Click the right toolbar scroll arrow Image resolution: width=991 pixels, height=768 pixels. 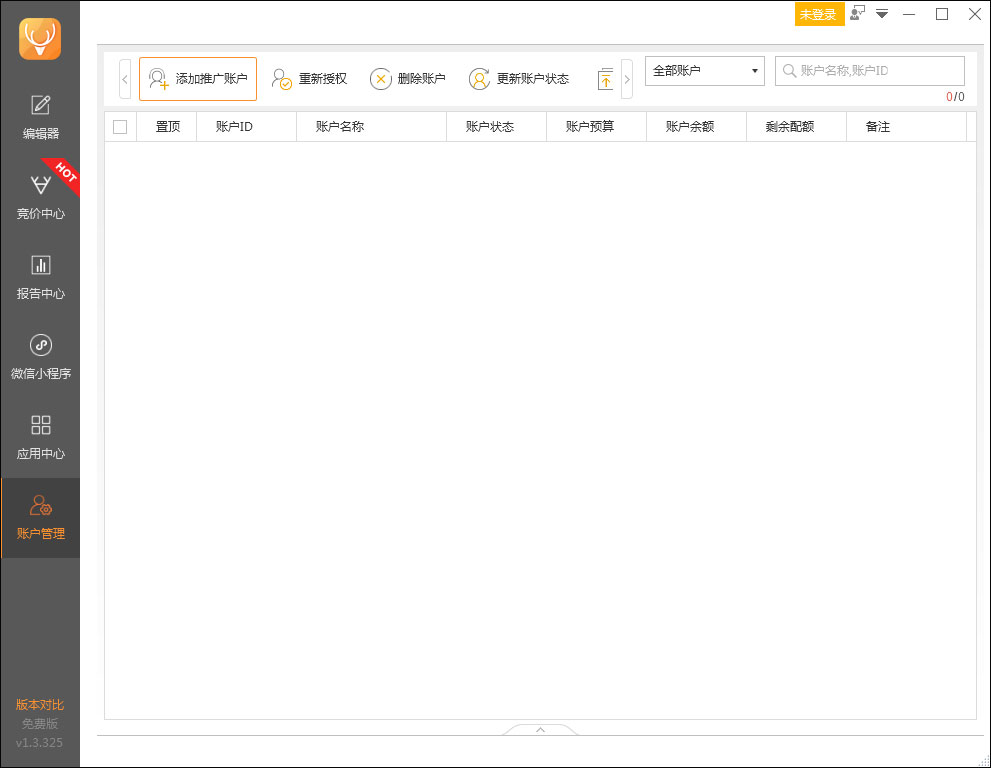pos(627,78)
